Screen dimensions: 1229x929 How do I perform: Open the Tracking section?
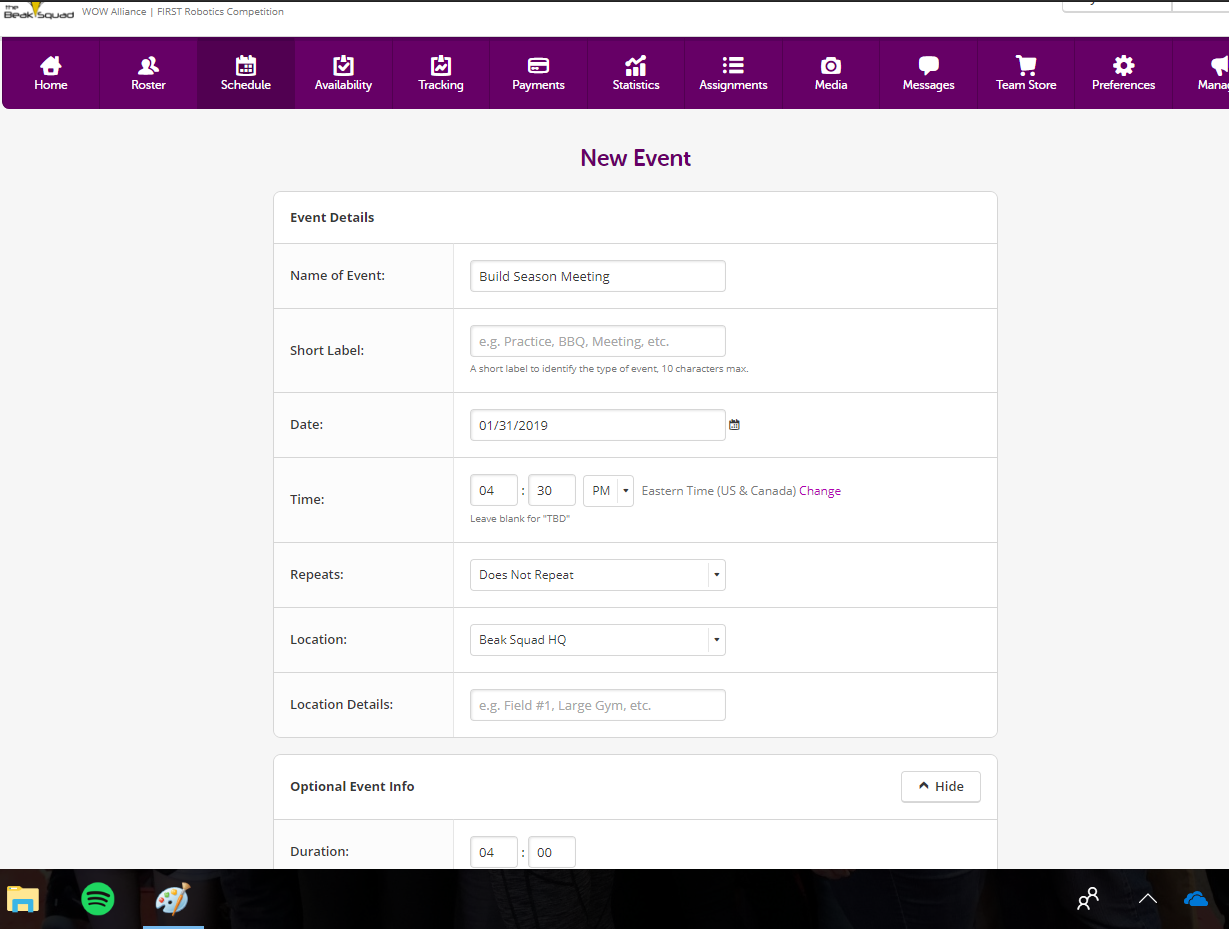[x=441, y=73]
